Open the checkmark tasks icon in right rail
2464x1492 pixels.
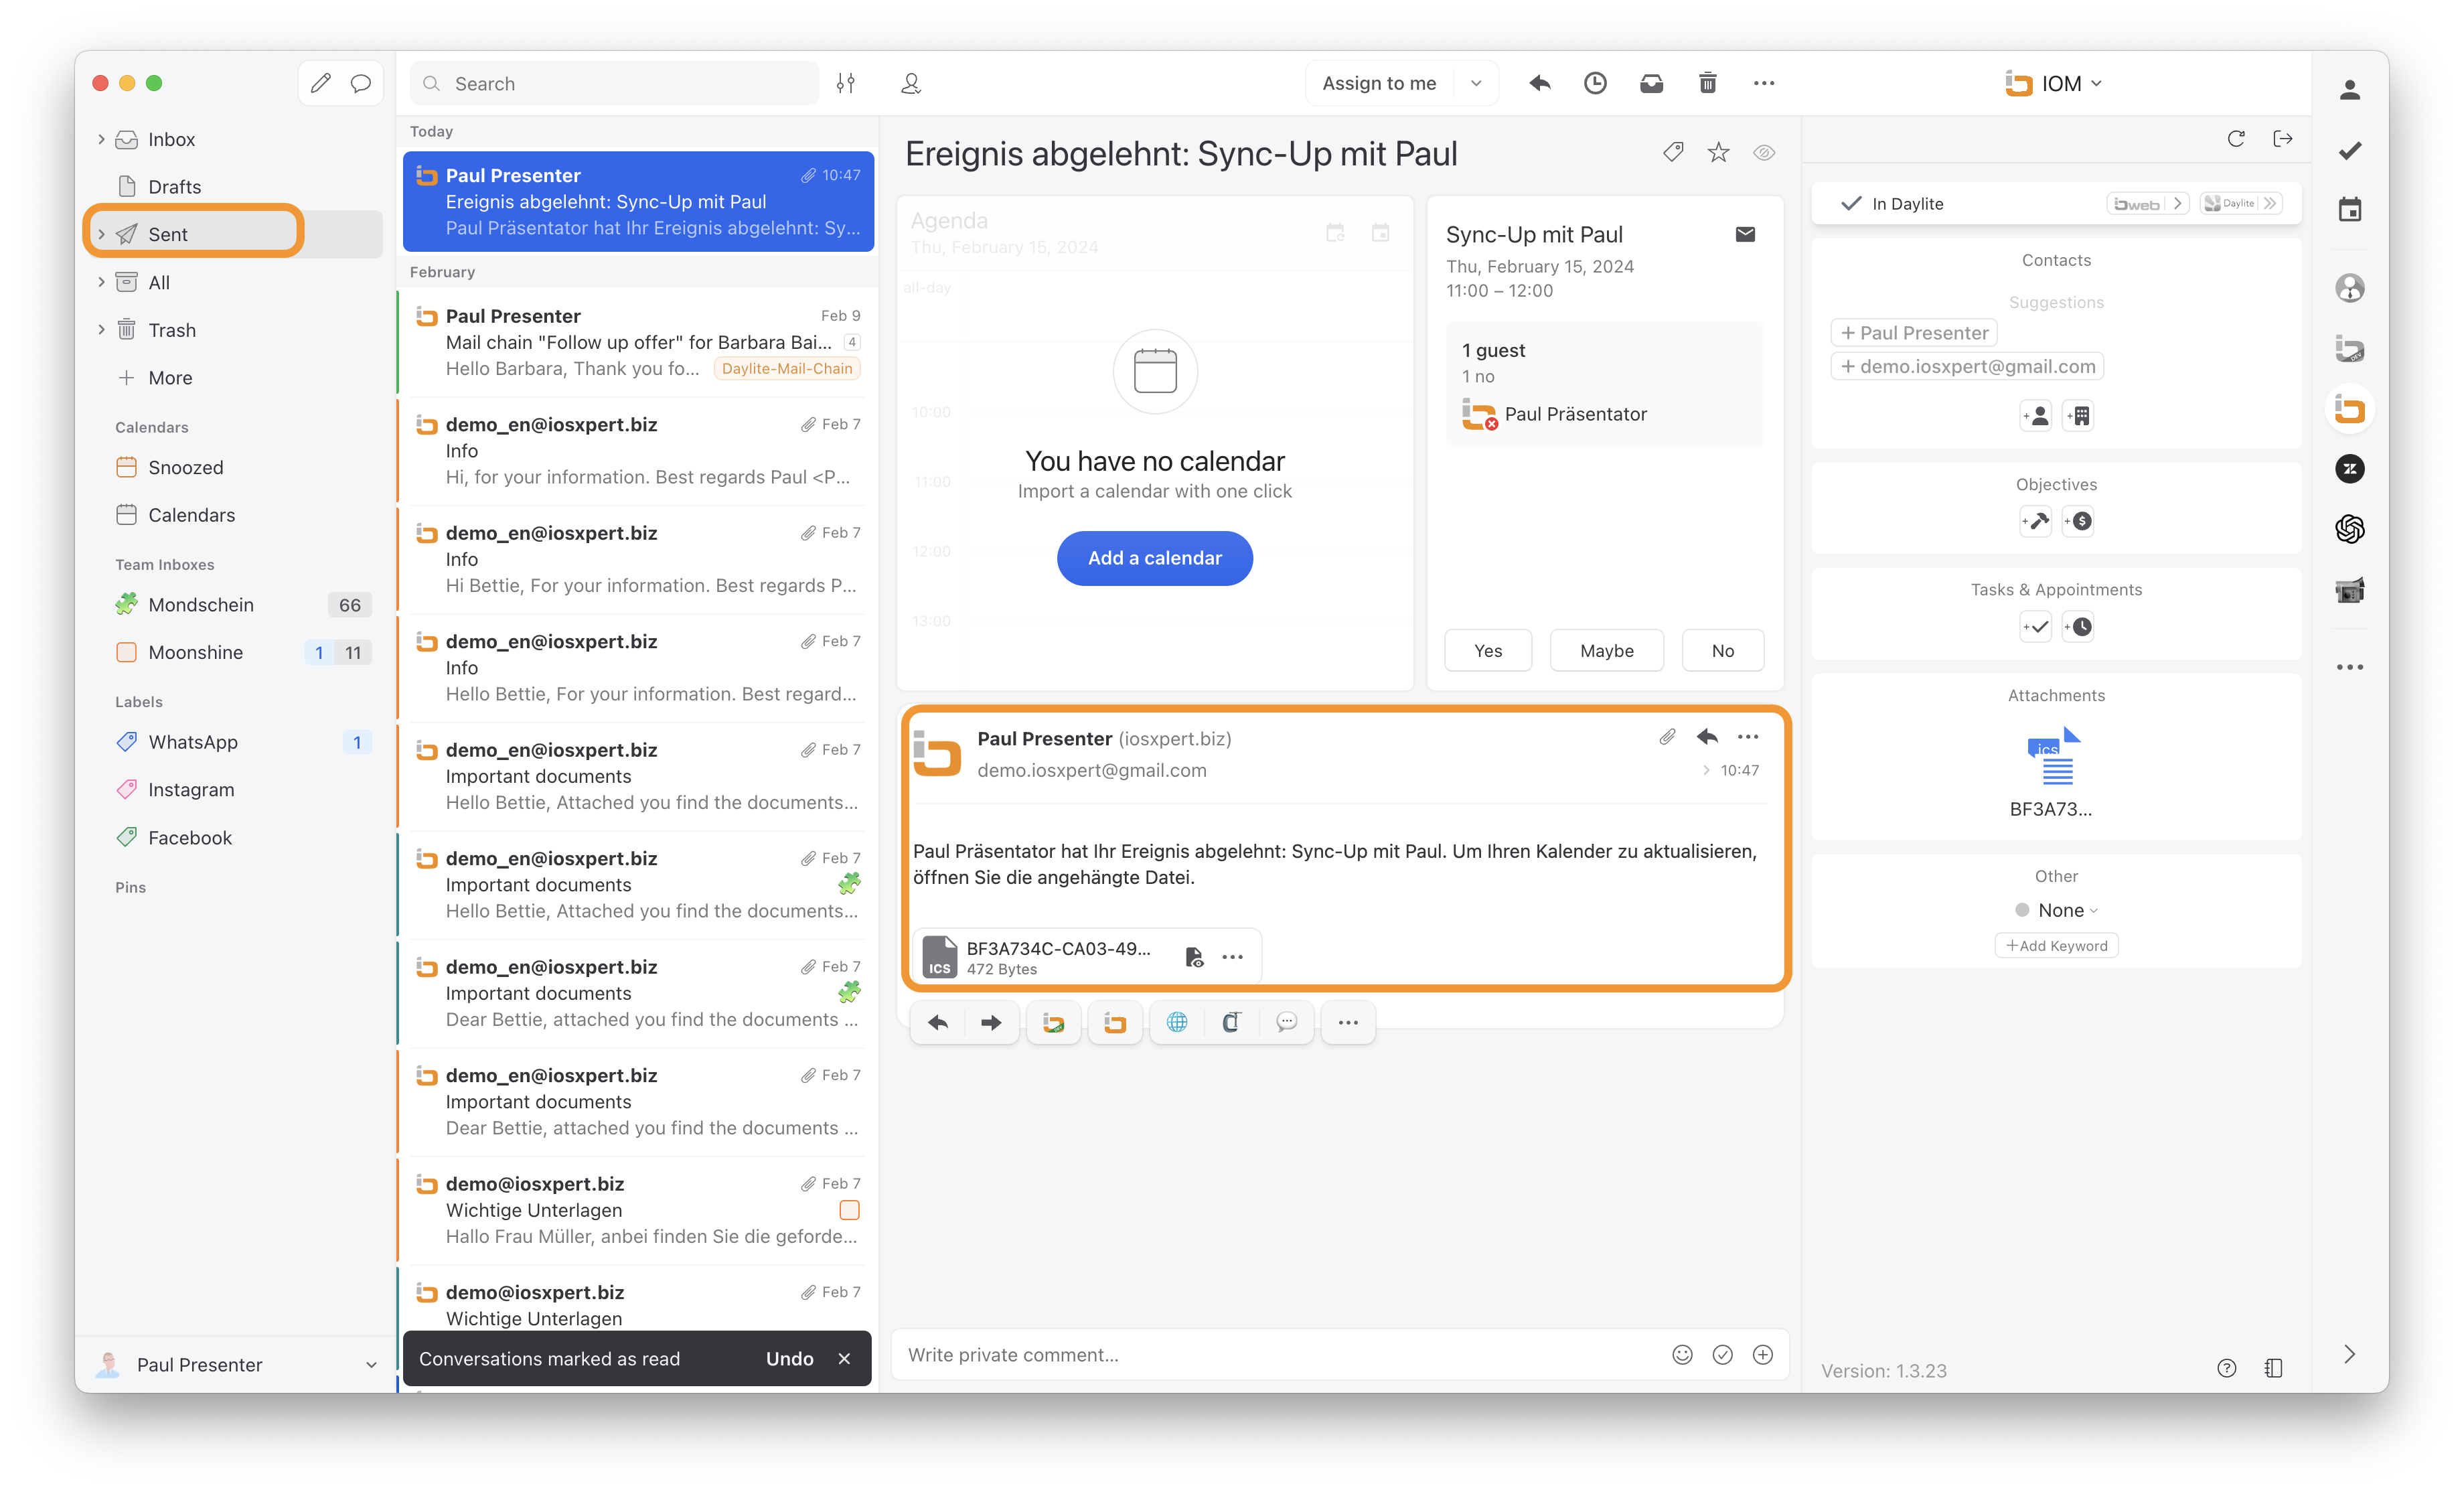(2350, 150)
